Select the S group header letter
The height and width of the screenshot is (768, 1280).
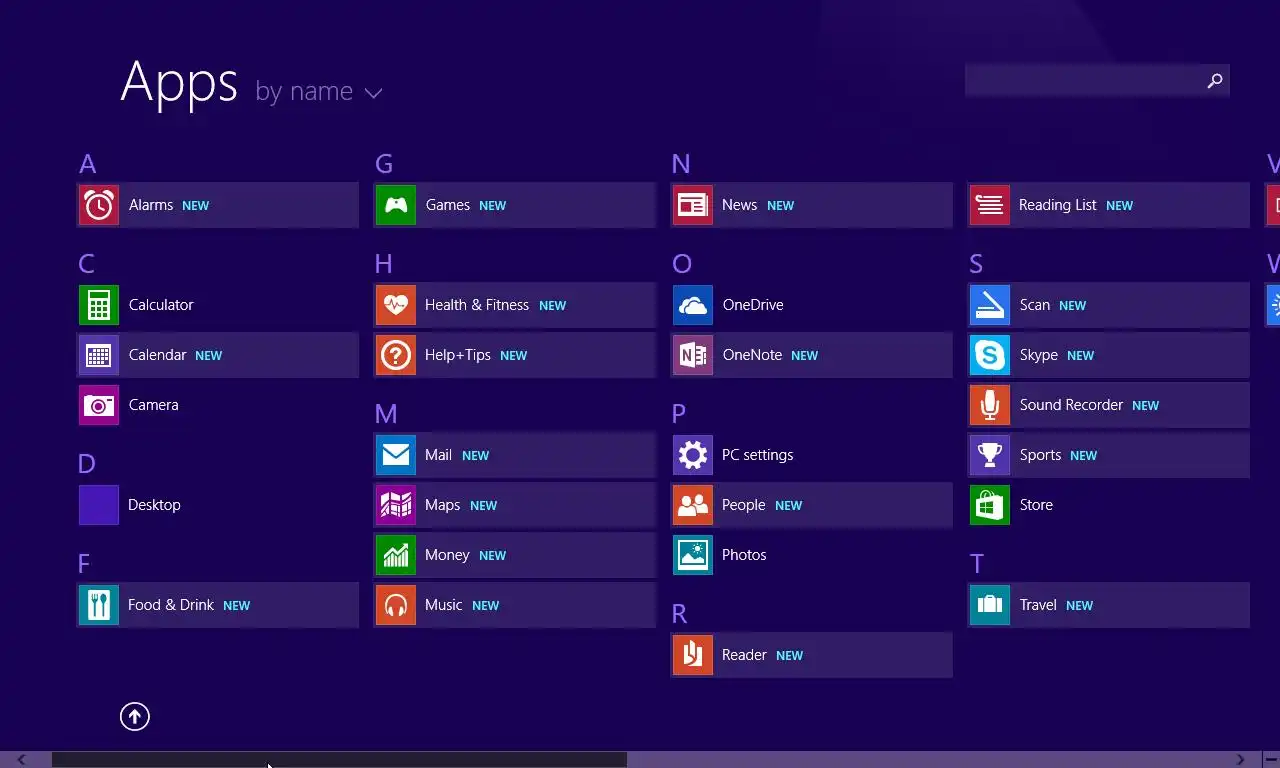pos(976,264)
